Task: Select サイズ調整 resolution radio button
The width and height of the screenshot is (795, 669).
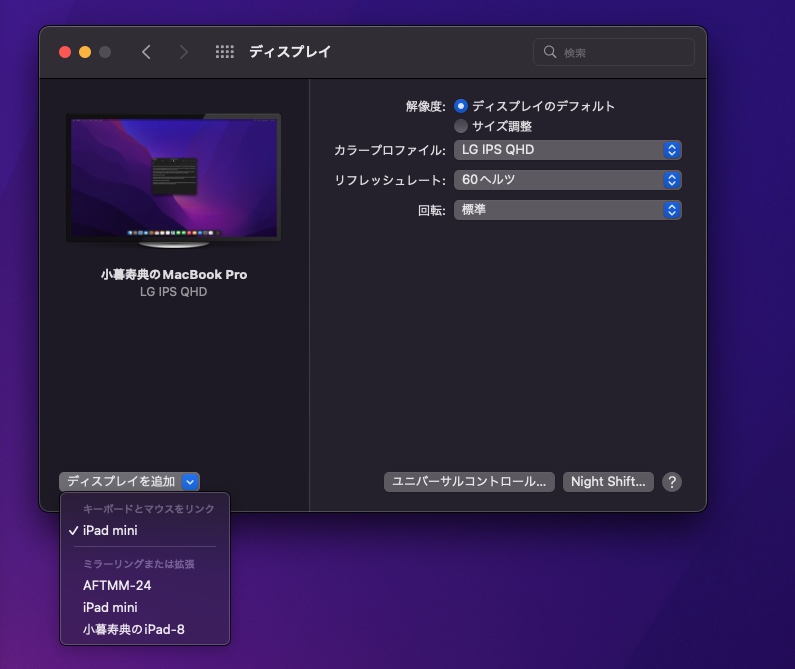Action: click(x=461, y=126)
